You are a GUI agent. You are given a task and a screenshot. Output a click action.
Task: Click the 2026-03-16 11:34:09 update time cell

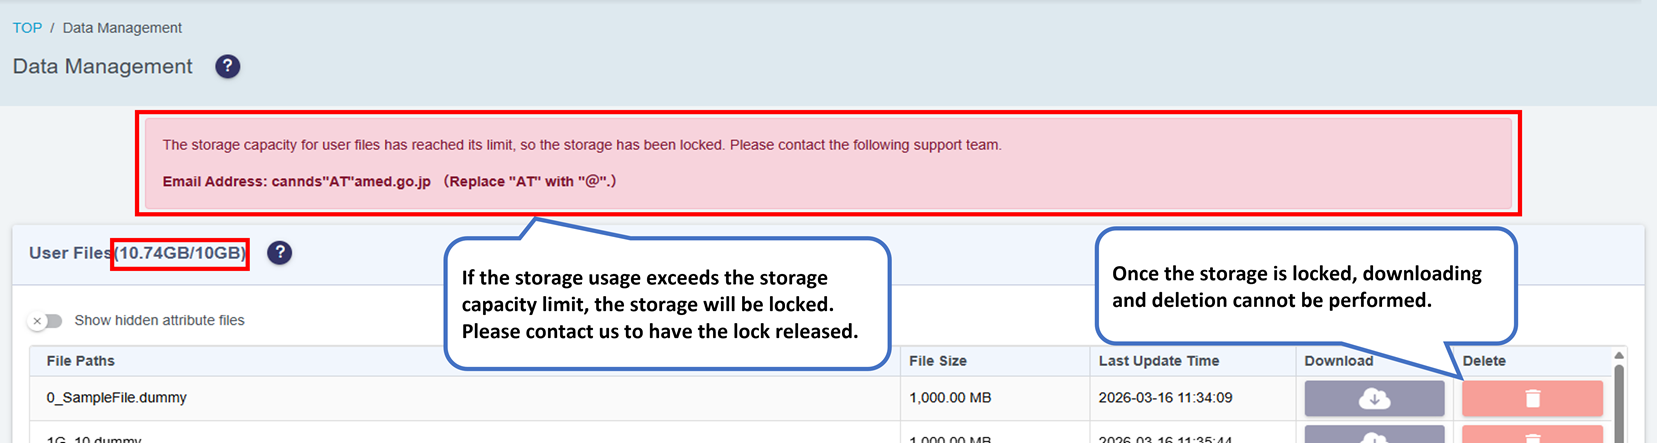coord(1165,398)
